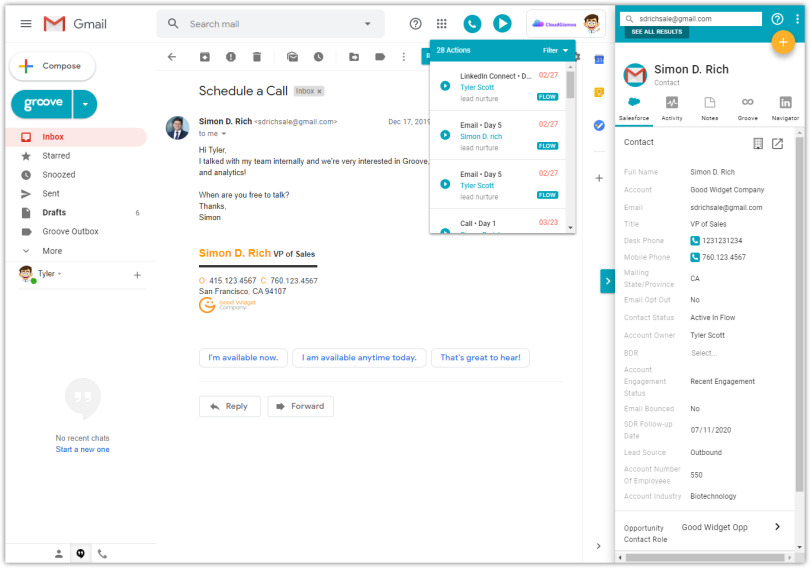Start LinkedIn Connect action play button

[x=445, y=86]
